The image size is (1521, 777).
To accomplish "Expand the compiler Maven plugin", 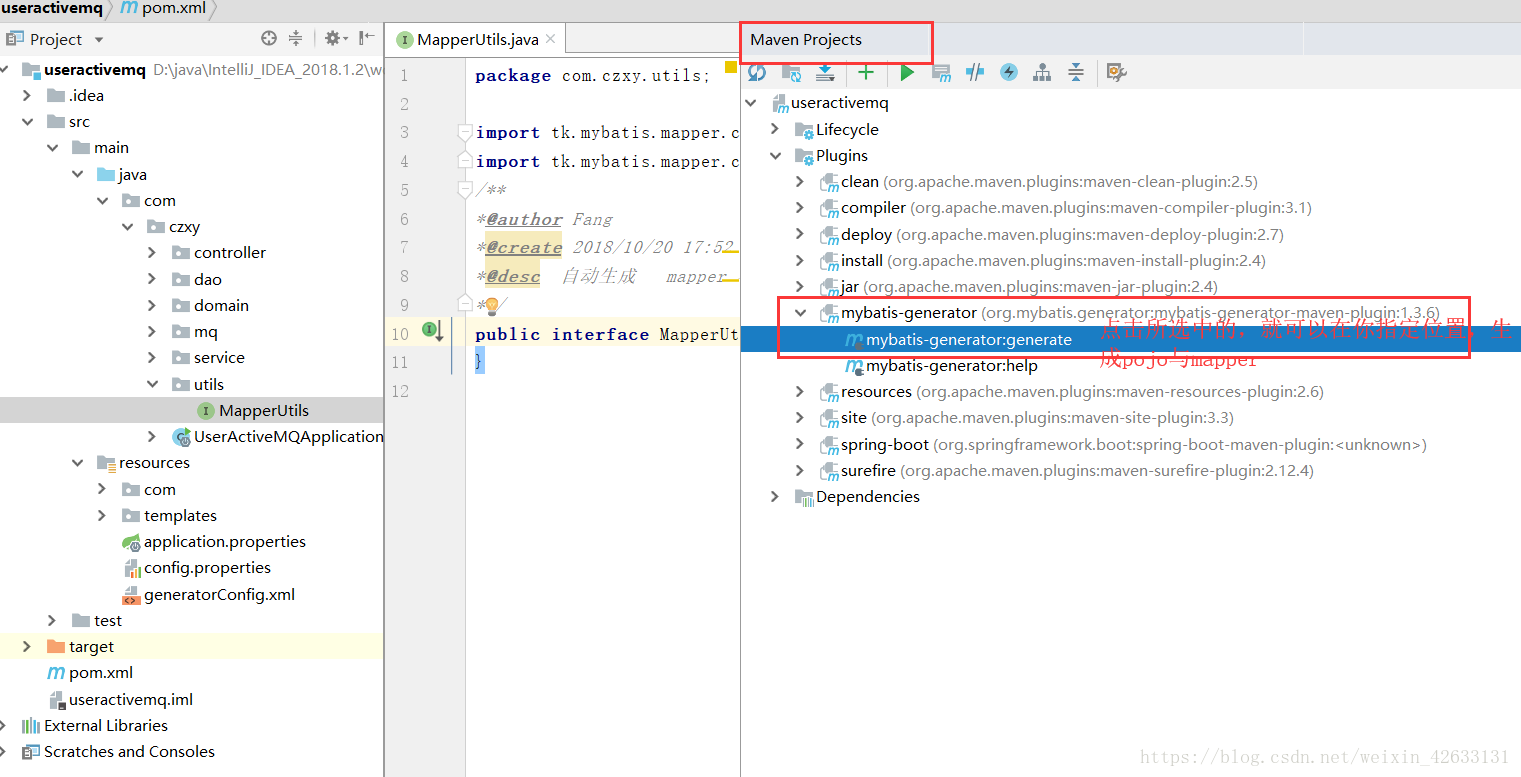I will (800, 208).
